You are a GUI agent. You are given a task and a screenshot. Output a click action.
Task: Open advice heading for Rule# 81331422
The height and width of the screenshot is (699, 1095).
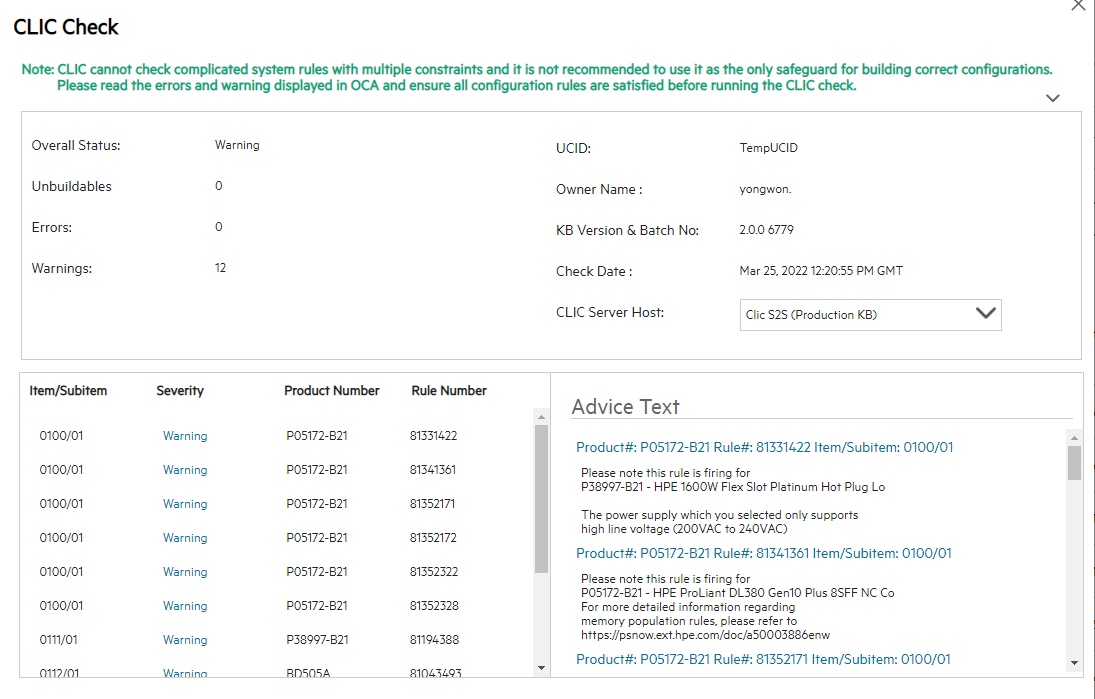(764, 448)
